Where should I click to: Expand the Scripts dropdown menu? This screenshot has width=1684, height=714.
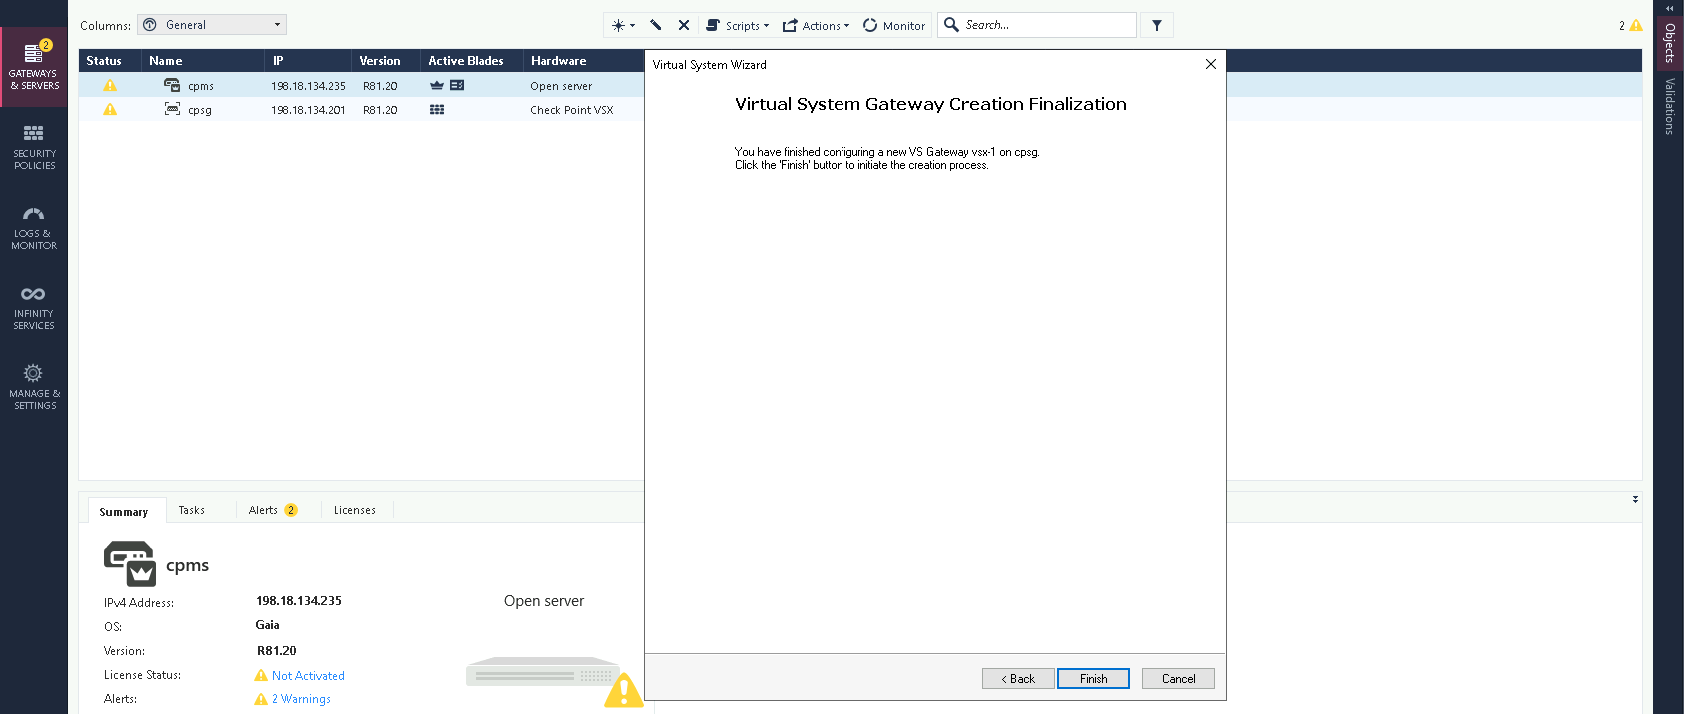click(x=738, y=25)
